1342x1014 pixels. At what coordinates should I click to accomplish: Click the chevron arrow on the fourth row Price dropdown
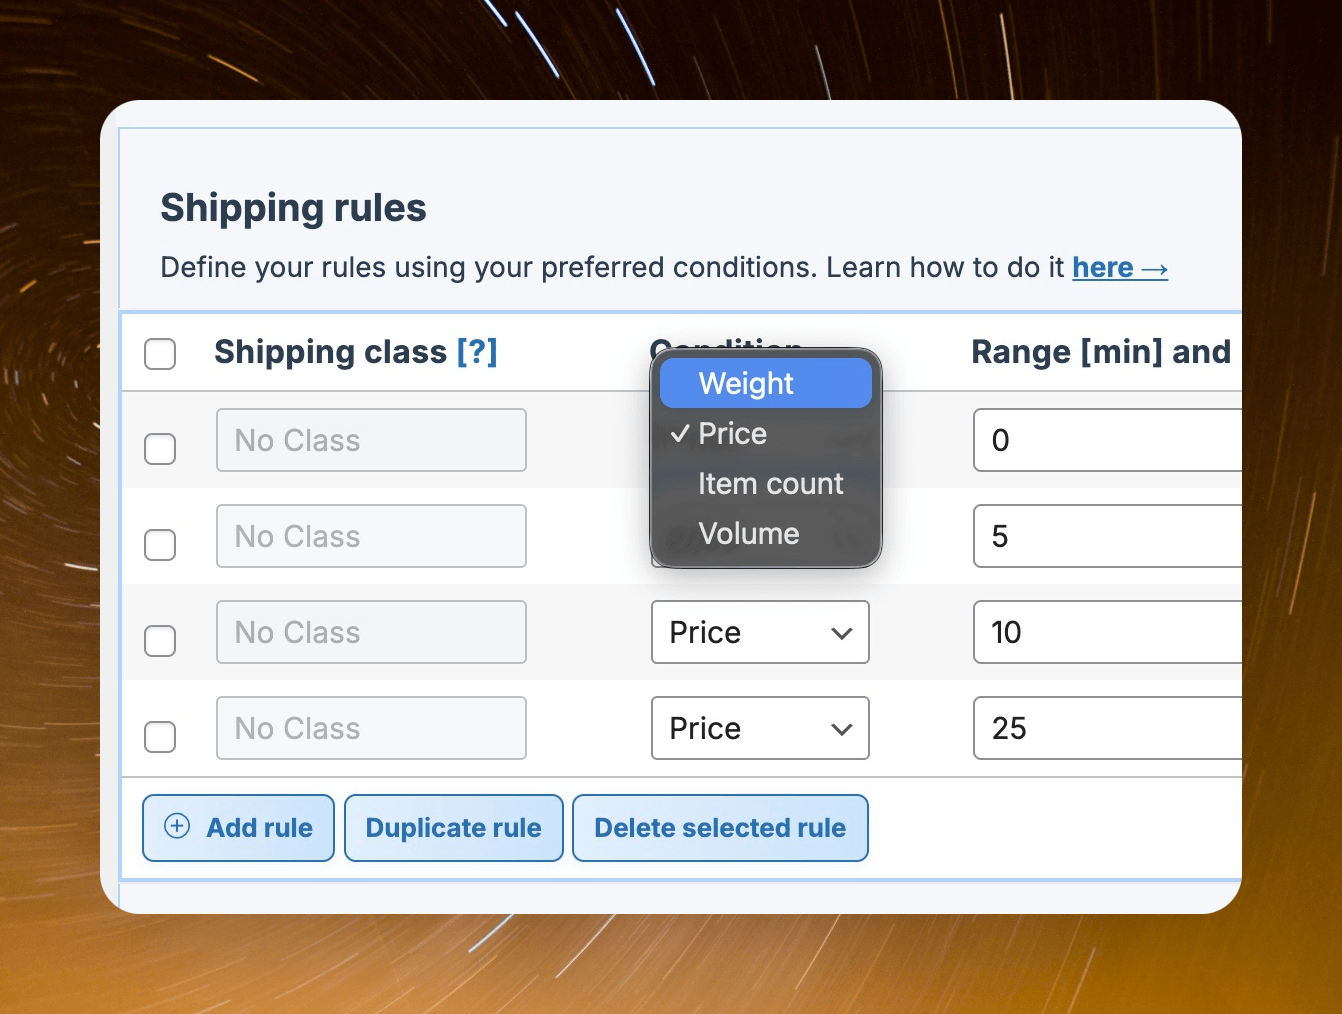point(842,729)
